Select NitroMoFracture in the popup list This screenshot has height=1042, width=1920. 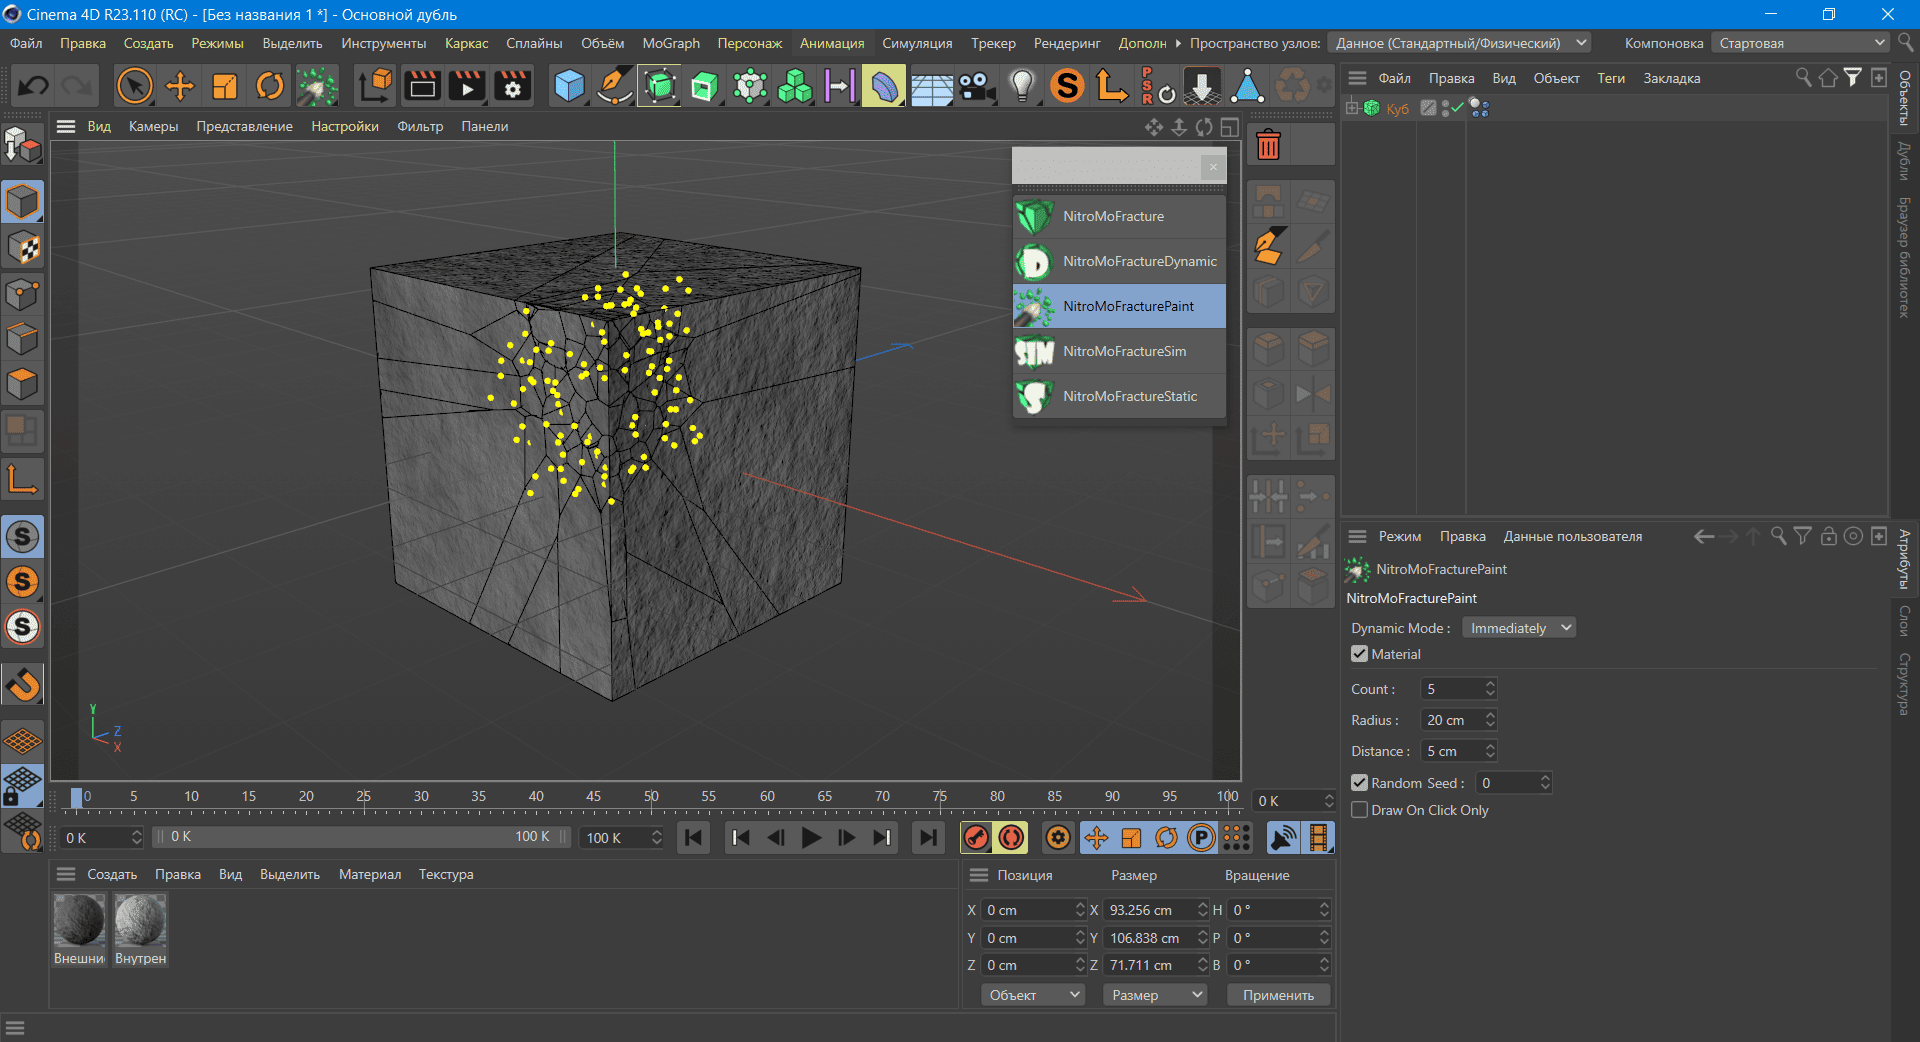1119,216
